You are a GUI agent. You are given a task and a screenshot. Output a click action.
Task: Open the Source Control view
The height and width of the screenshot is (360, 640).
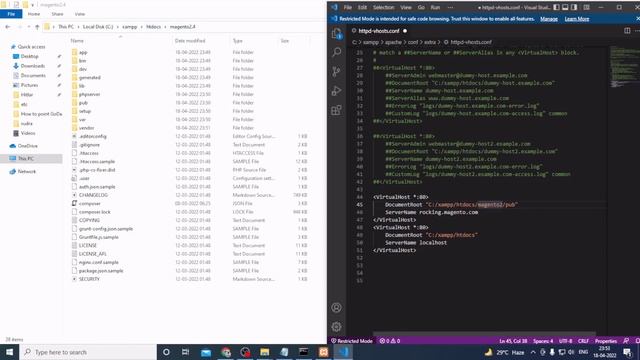[336, 71]
